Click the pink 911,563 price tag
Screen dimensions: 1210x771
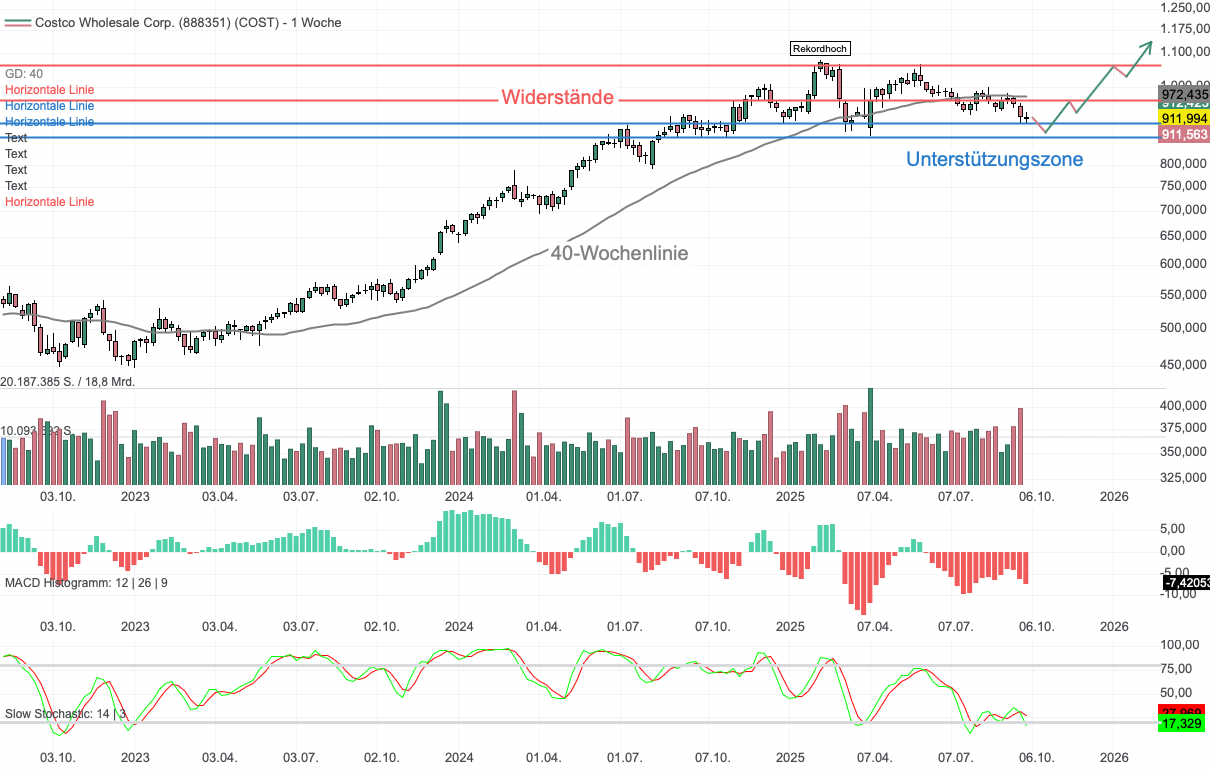(x=1183, y=134)
